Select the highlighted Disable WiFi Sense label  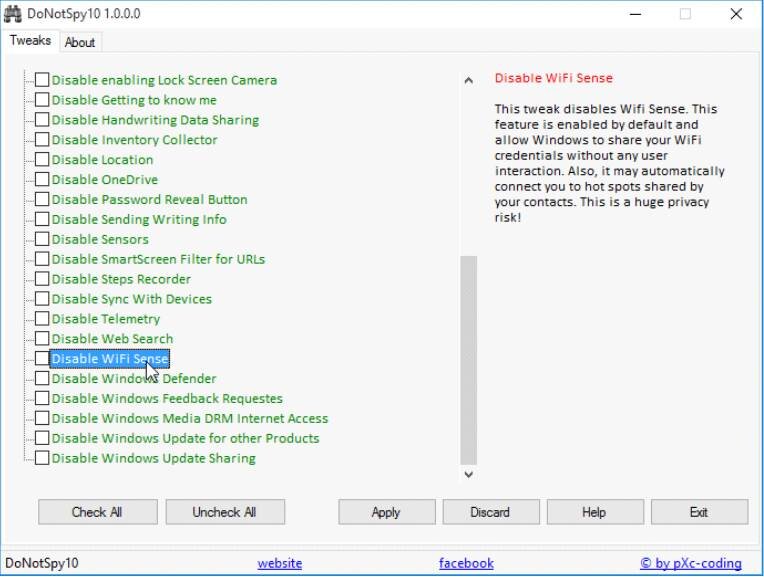click(110, 359)
